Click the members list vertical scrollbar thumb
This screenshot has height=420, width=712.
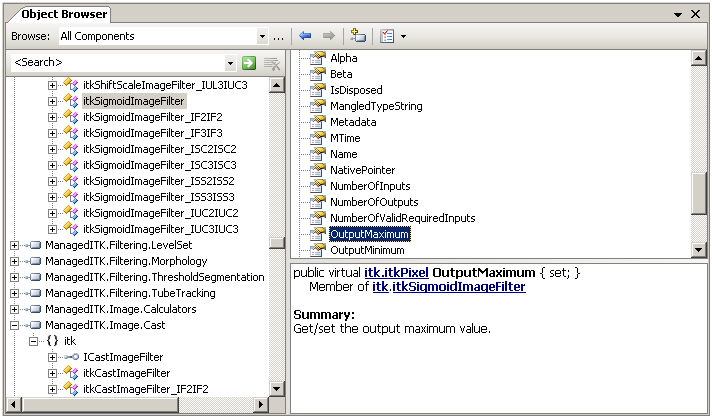[699, 186]
